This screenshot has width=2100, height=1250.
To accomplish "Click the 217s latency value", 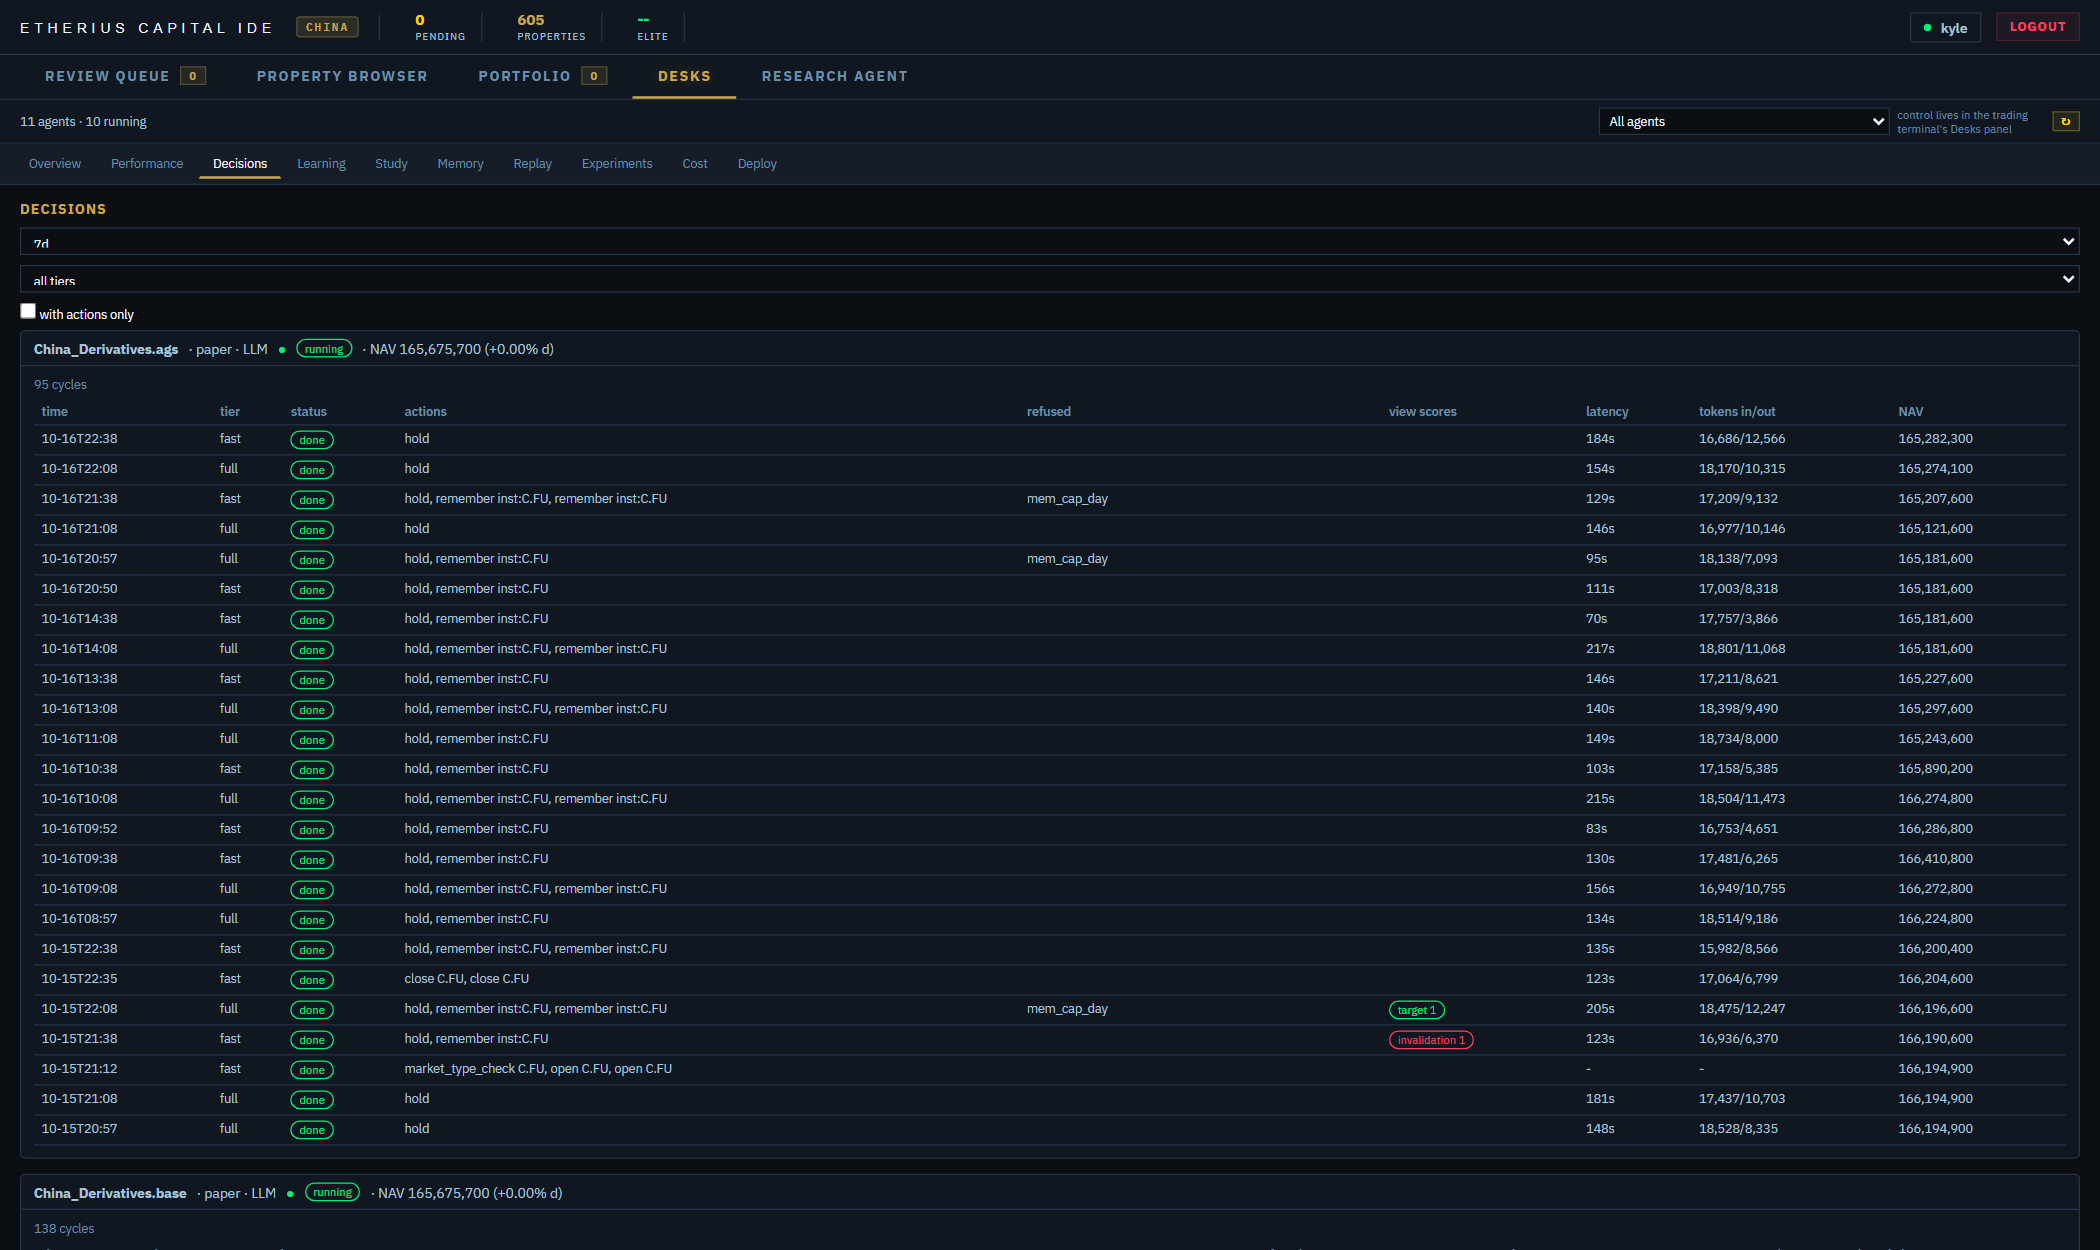I will [x=1600, y=649].
